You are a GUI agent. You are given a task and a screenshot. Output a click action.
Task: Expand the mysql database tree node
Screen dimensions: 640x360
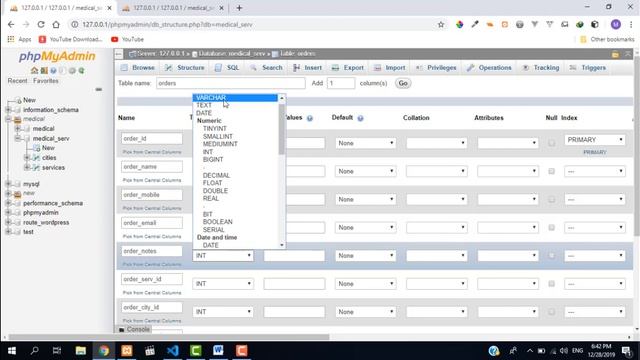click(x=8, y=184)
